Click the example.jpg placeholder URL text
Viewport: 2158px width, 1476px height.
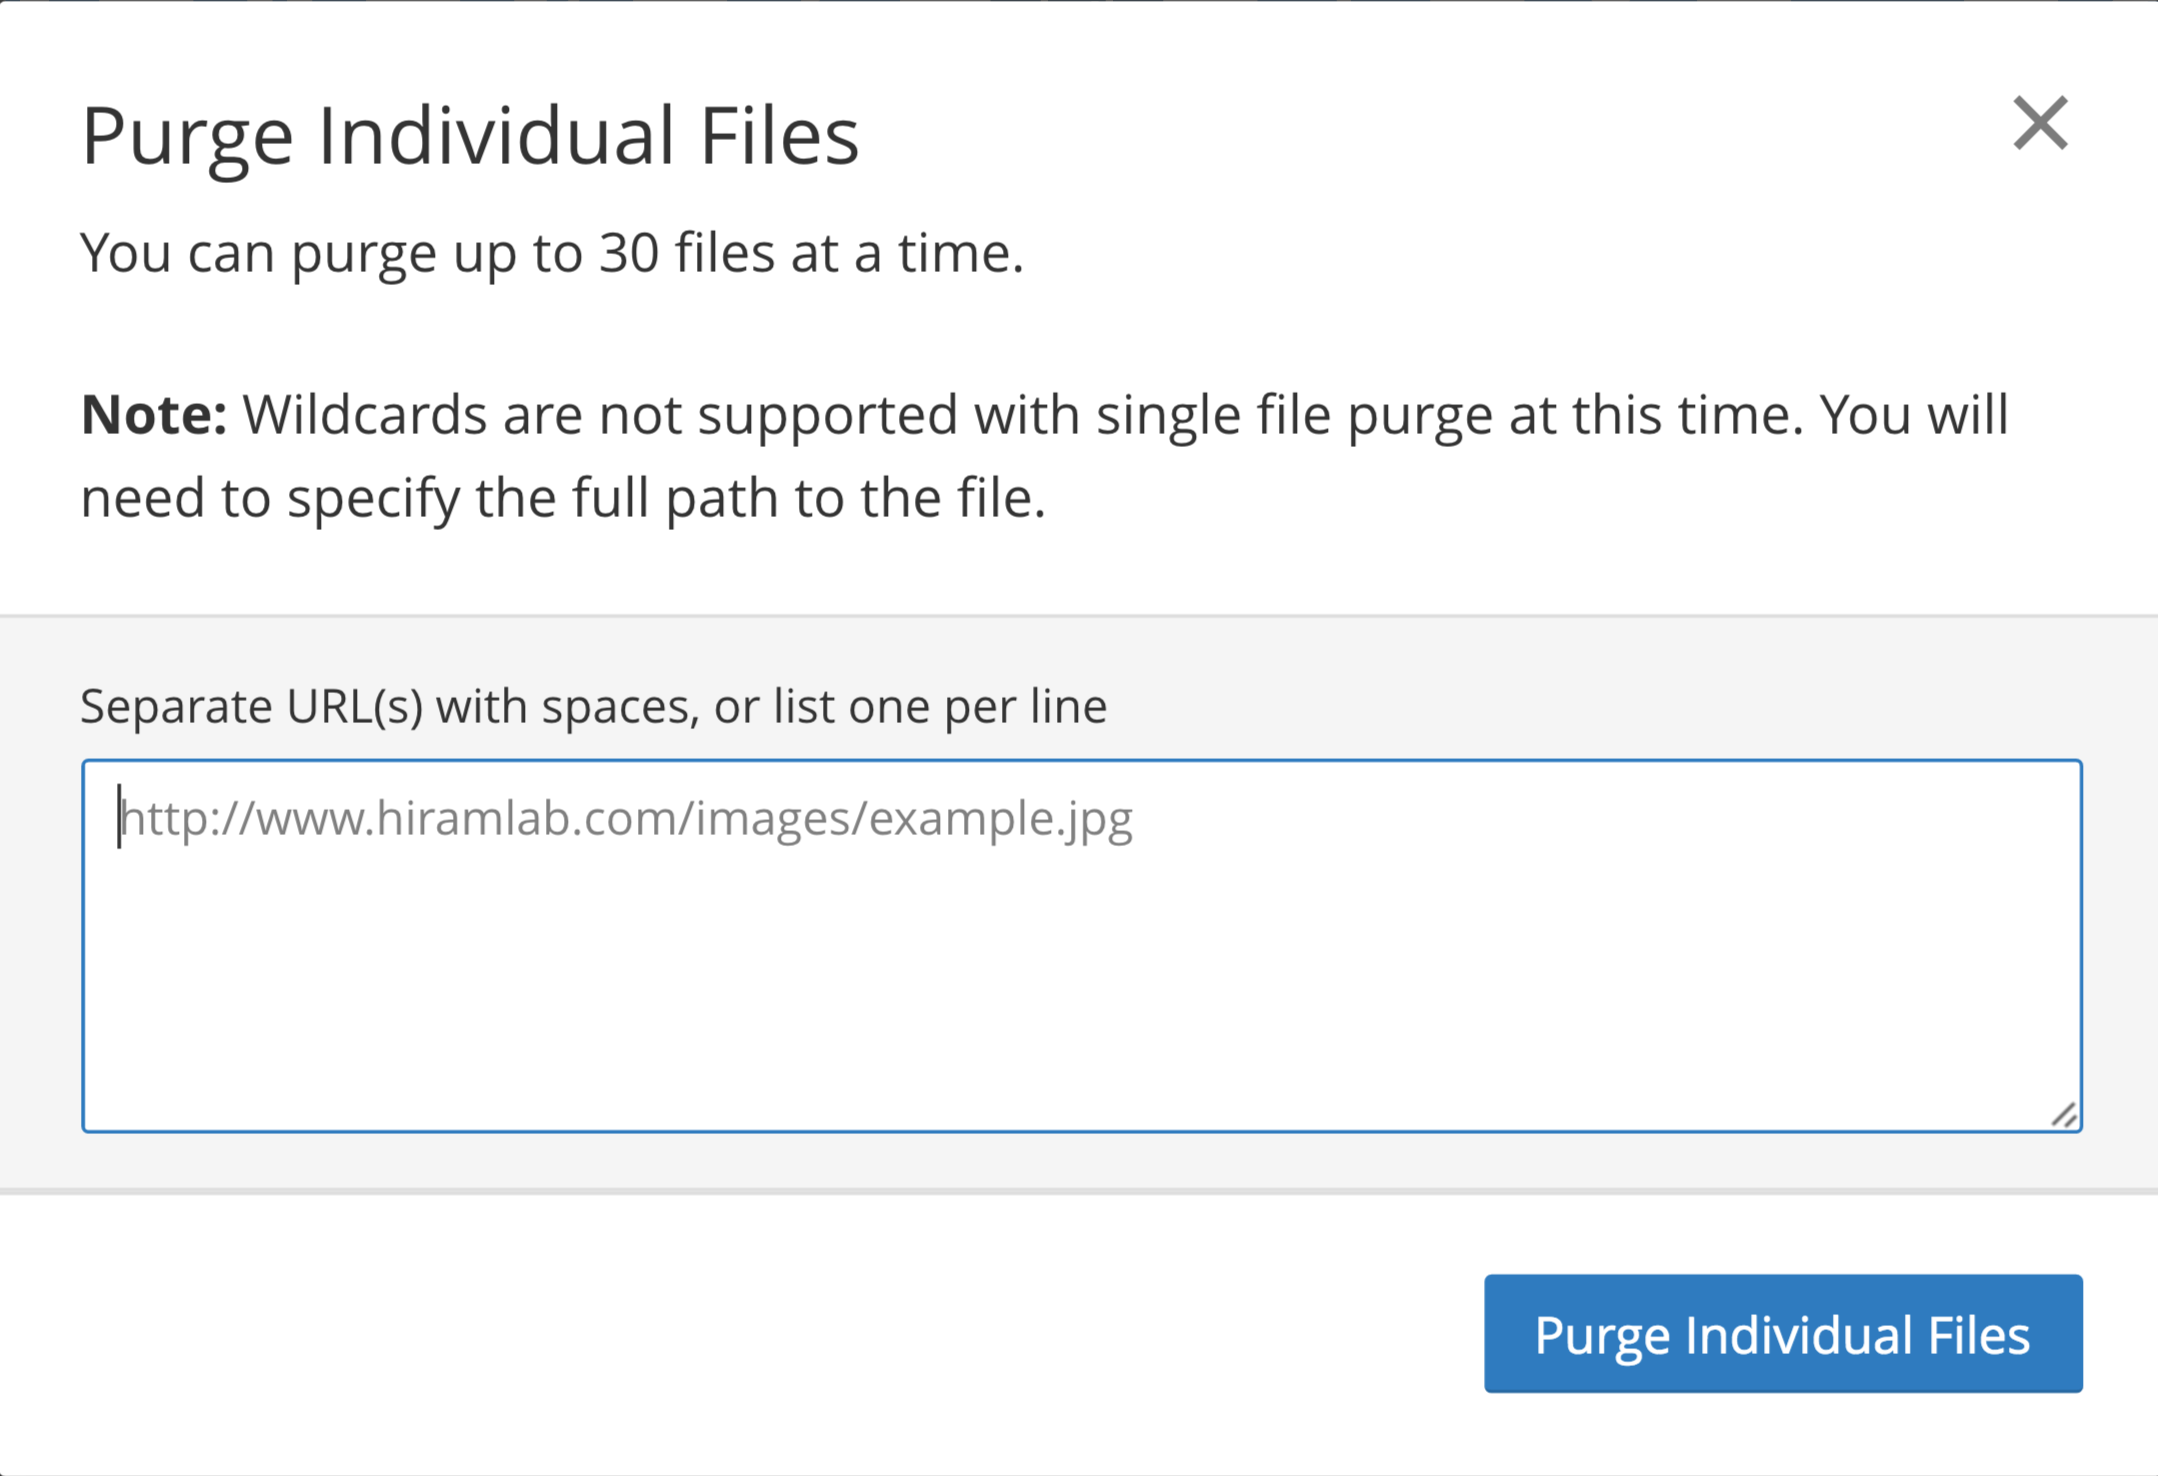(626, 819)
